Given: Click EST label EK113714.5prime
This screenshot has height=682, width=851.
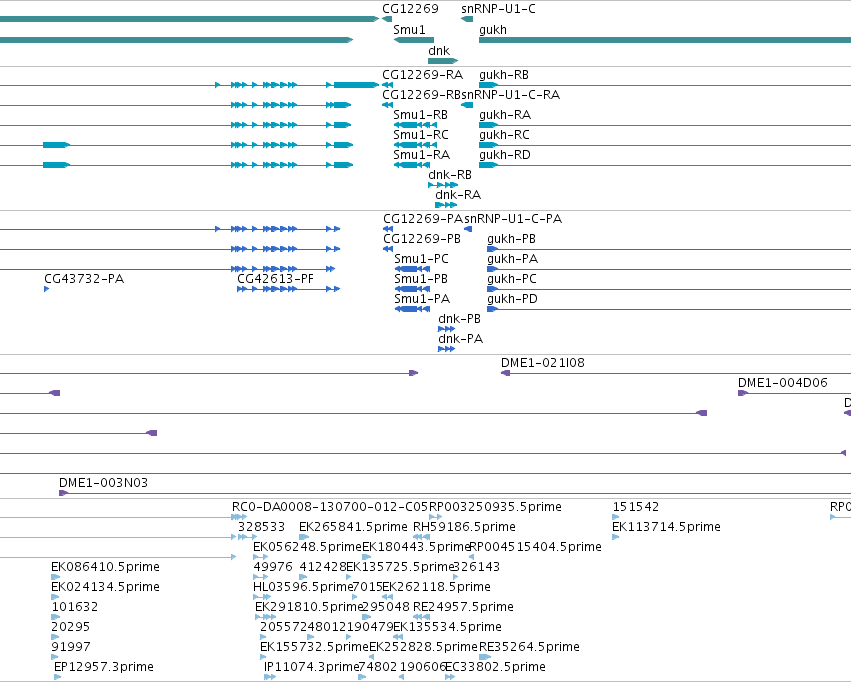Looking at the screenshot, I should [666, 527].
